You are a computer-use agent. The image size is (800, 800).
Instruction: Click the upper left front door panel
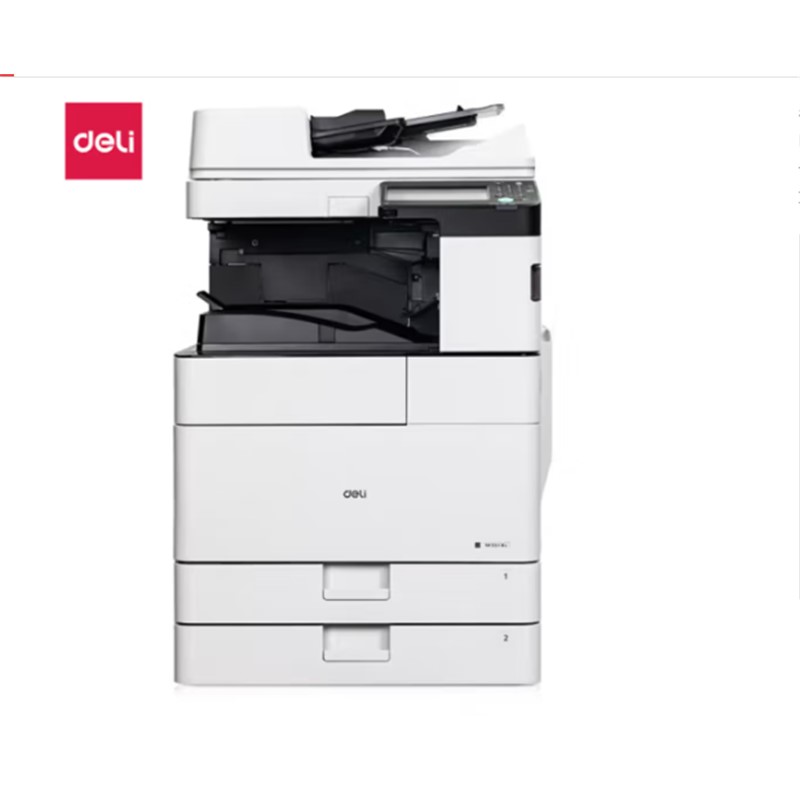coord(290,390)
